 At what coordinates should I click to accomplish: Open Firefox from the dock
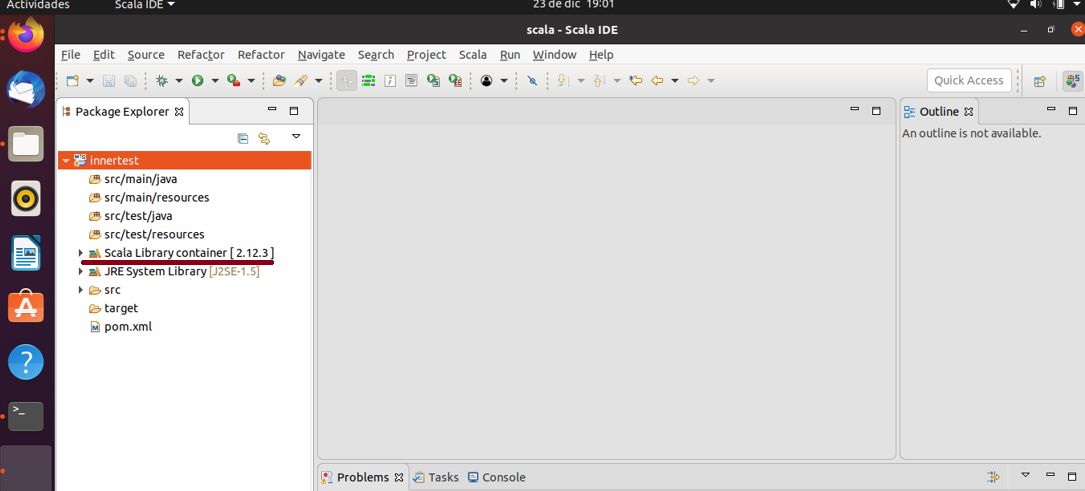26,35
